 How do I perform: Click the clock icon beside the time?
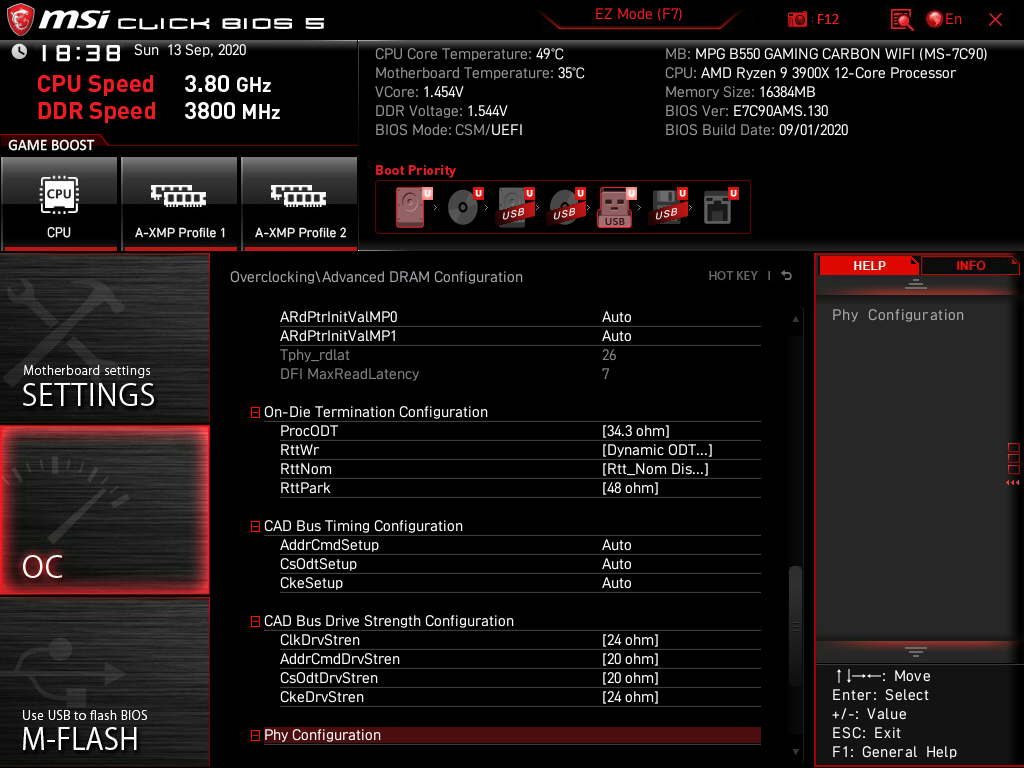[20, 52]
